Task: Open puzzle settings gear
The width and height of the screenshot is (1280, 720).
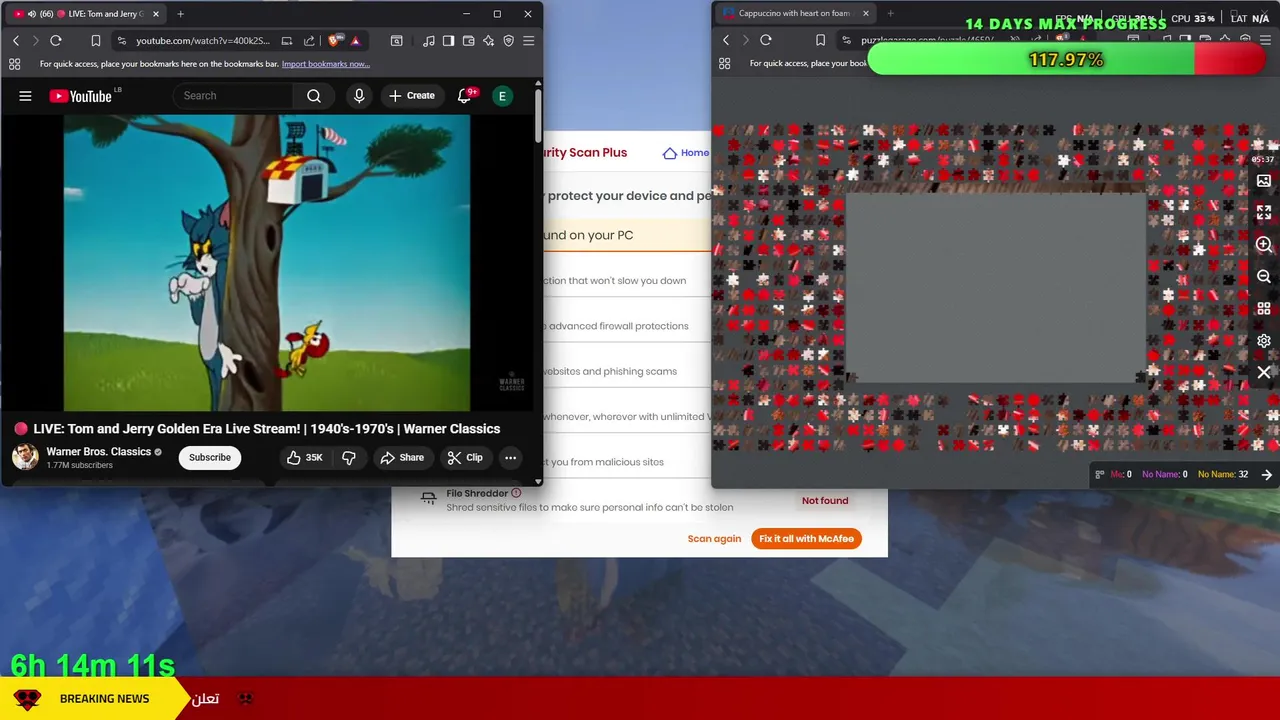Action: coord(1264,341)
